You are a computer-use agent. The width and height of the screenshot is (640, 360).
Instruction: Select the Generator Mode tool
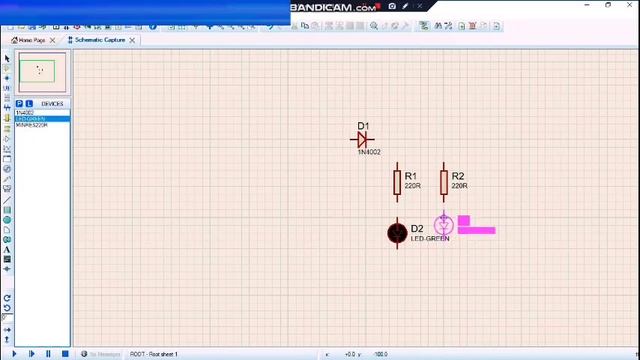pyautogui.click(x=7, y=169)
